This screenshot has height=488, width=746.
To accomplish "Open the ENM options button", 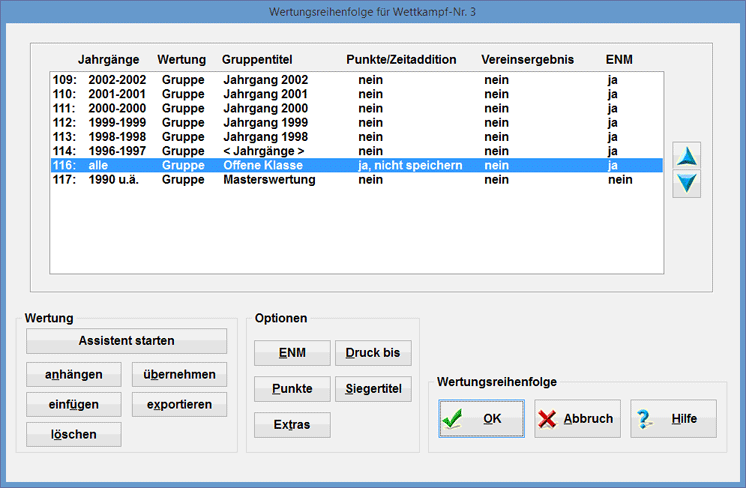I will tap(292, 353).
